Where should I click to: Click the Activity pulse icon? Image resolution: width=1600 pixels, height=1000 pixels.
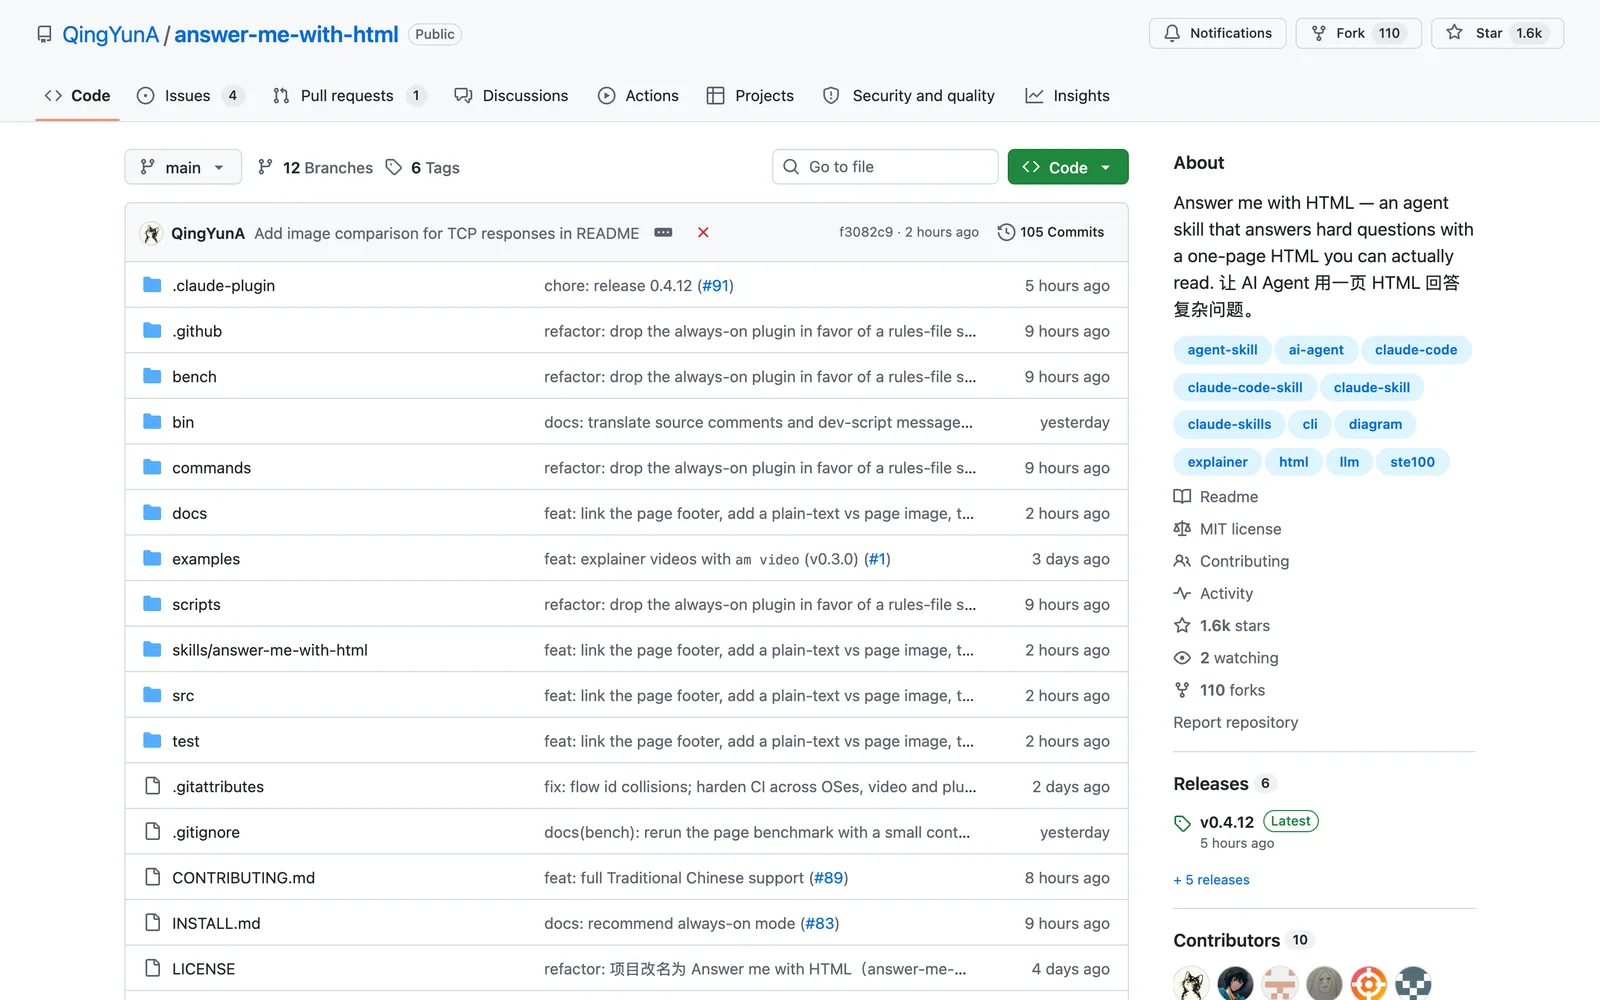[1182, 593]
